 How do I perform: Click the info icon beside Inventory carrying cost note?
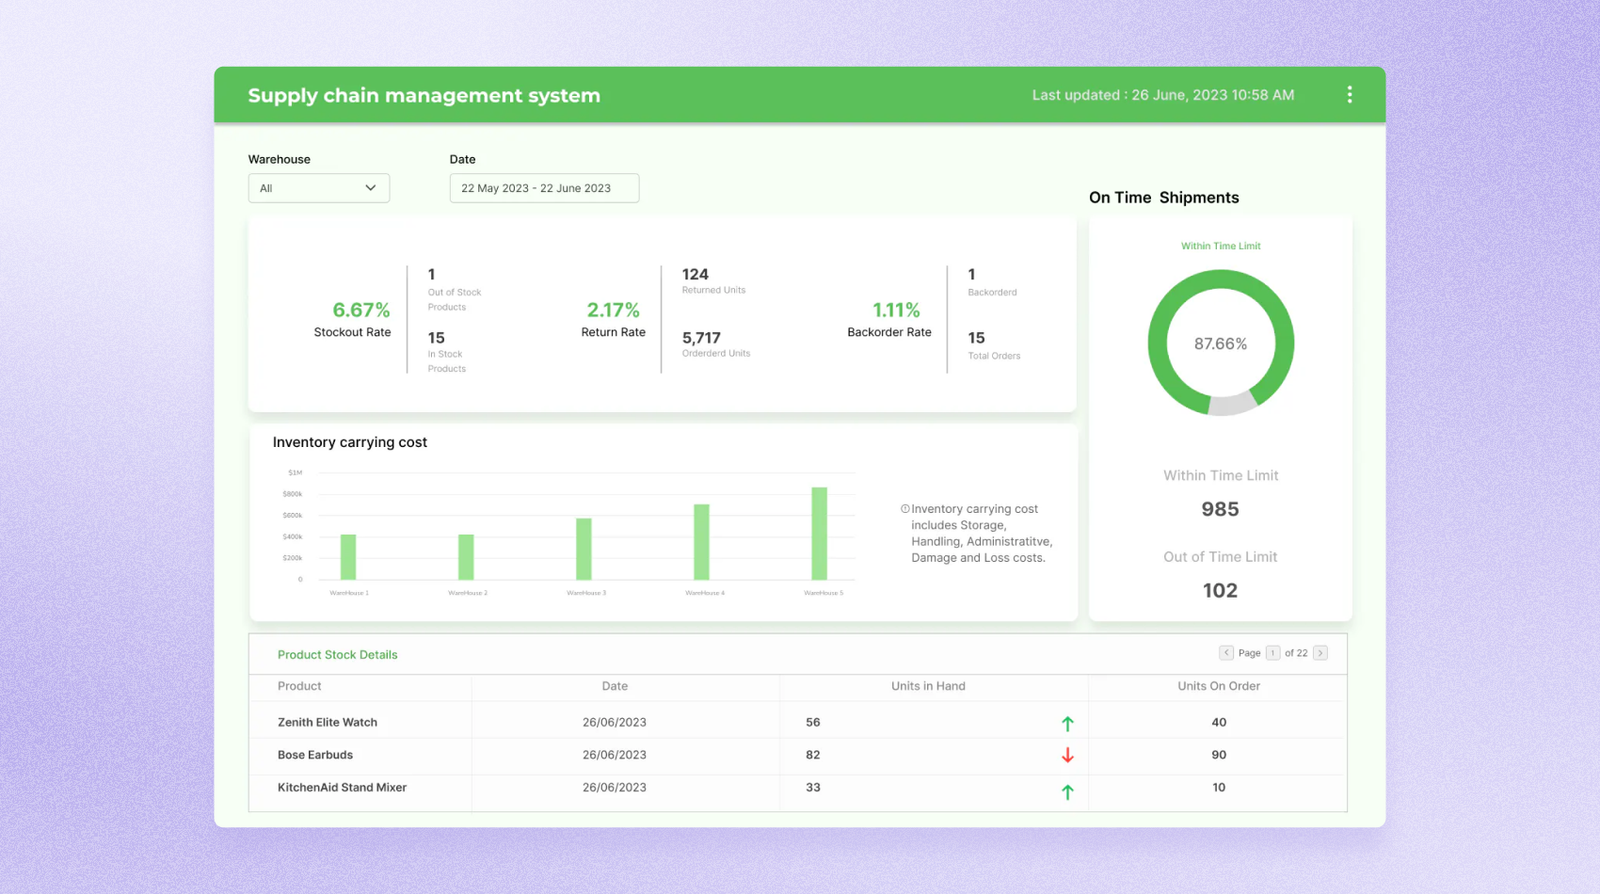pos(905,509)
